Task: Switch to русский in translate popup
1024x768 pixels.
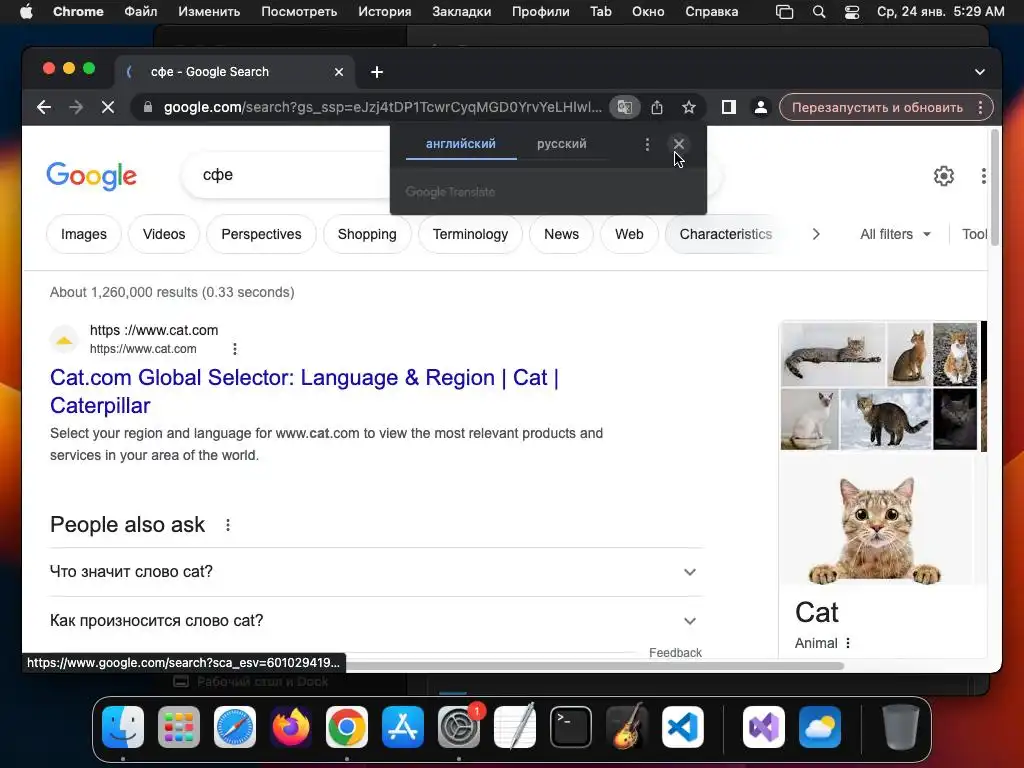Action: [562, 144]
